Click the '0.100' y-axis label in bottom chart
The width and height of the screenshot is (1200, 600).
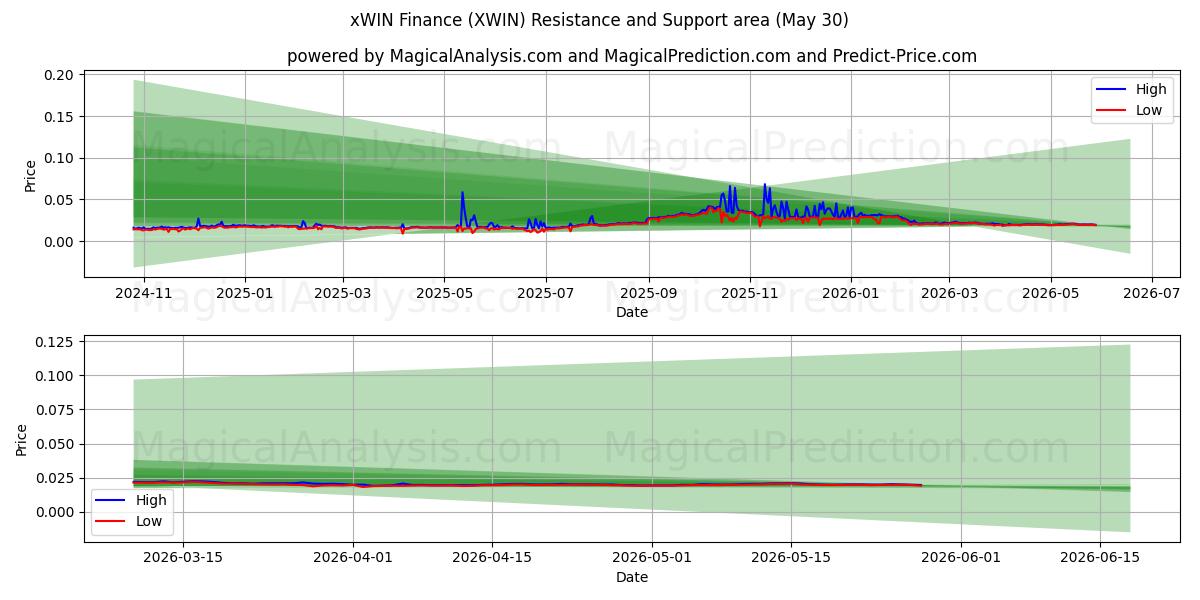(x=56, y=376)
